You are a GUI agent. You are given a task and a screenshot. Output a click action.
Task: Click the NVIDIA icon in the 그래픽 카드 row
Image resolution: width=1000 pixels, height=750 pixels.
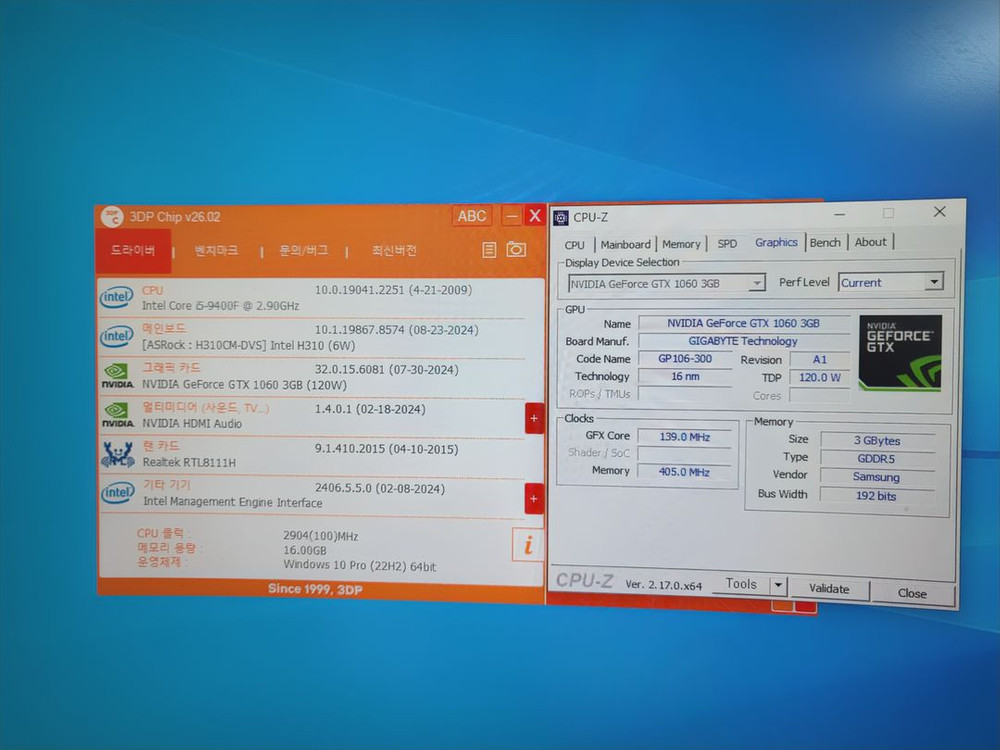(117, 376)
